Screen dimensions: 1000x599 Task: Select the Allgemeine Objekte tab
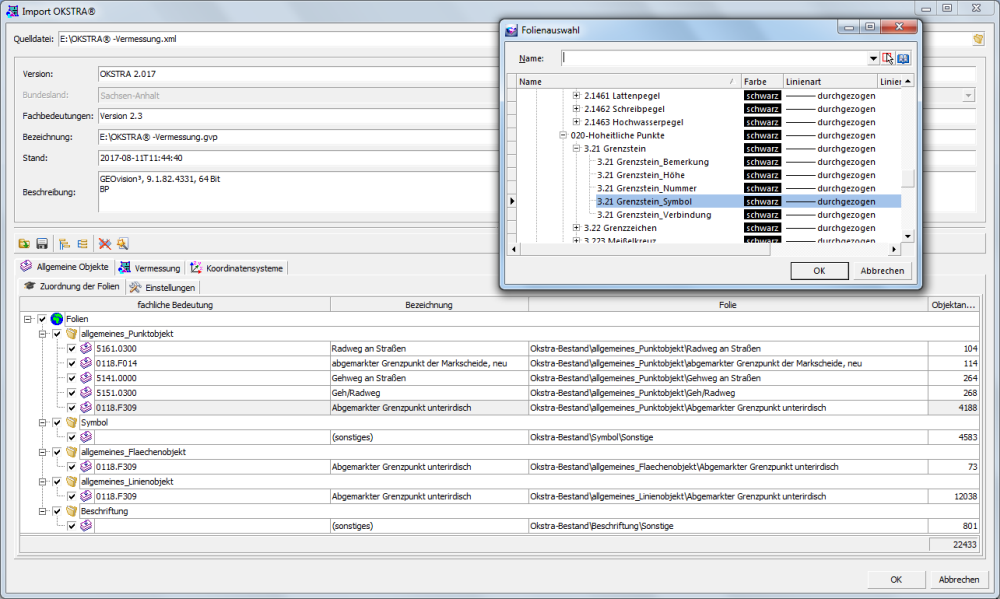click(x=64, y=267)
